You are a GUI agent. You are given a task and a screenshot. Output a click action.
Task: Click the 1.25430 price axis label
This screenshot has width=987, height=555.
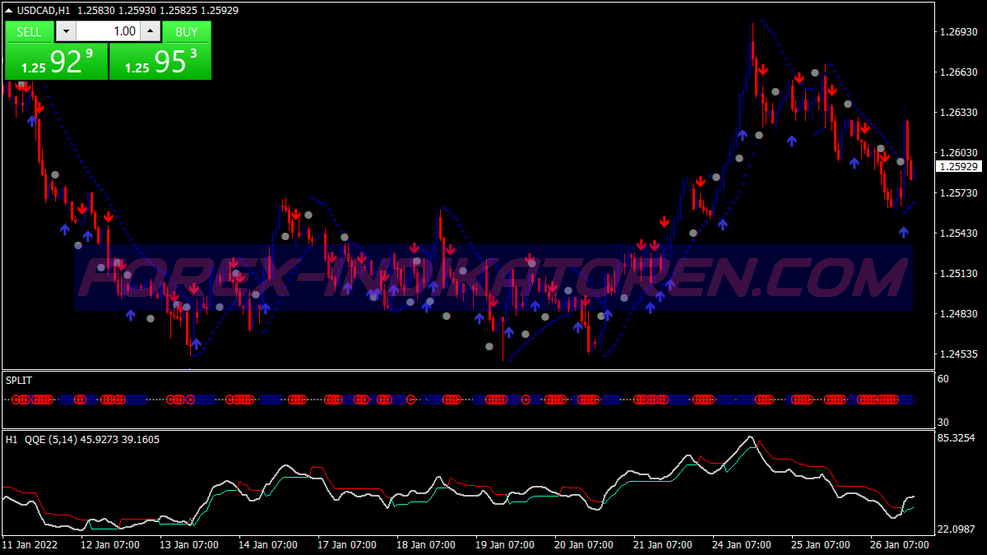click(958, 233)
